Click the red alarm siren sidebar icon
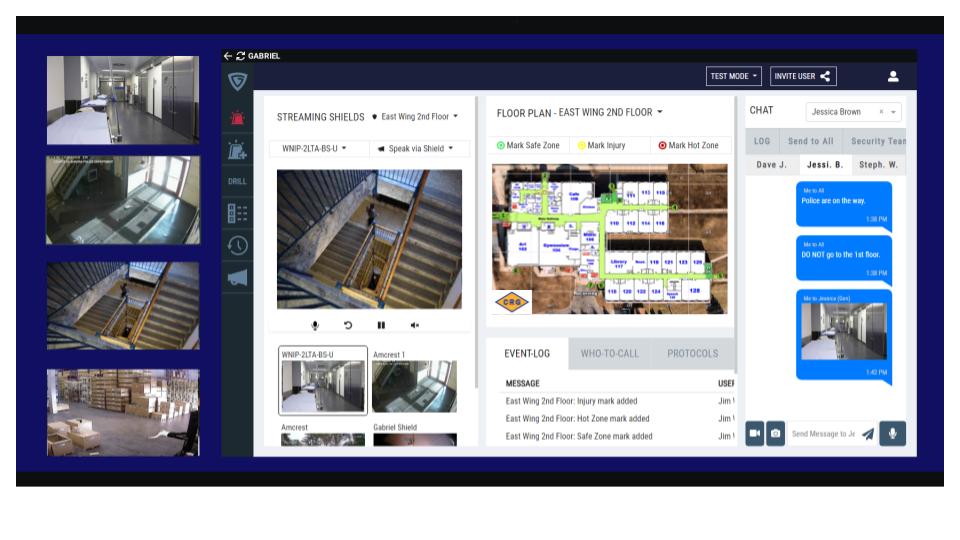 237,118
